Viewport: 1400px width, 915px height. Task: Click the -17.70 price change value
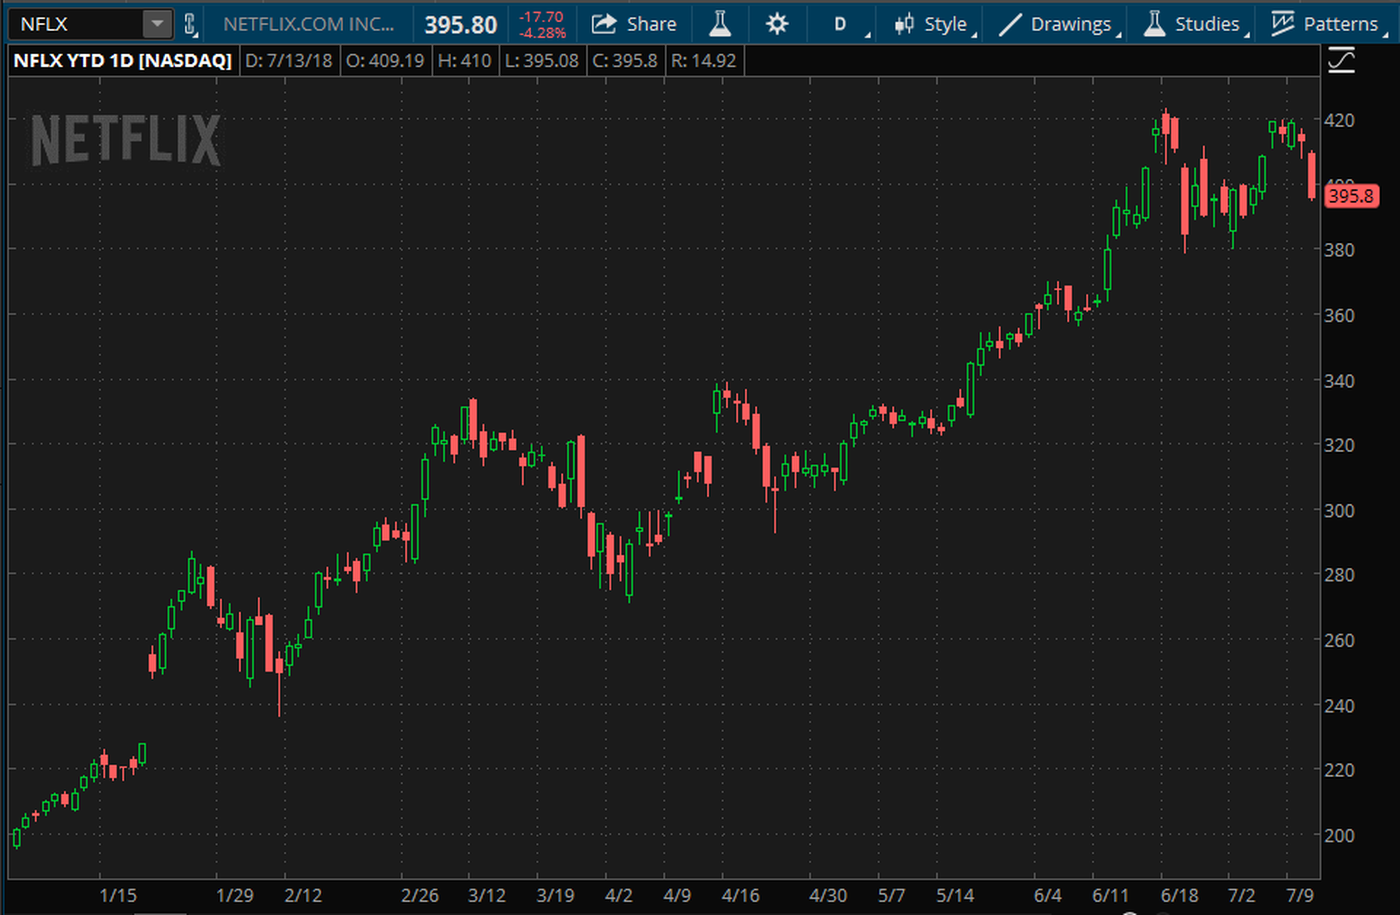[x=541, y=16]
